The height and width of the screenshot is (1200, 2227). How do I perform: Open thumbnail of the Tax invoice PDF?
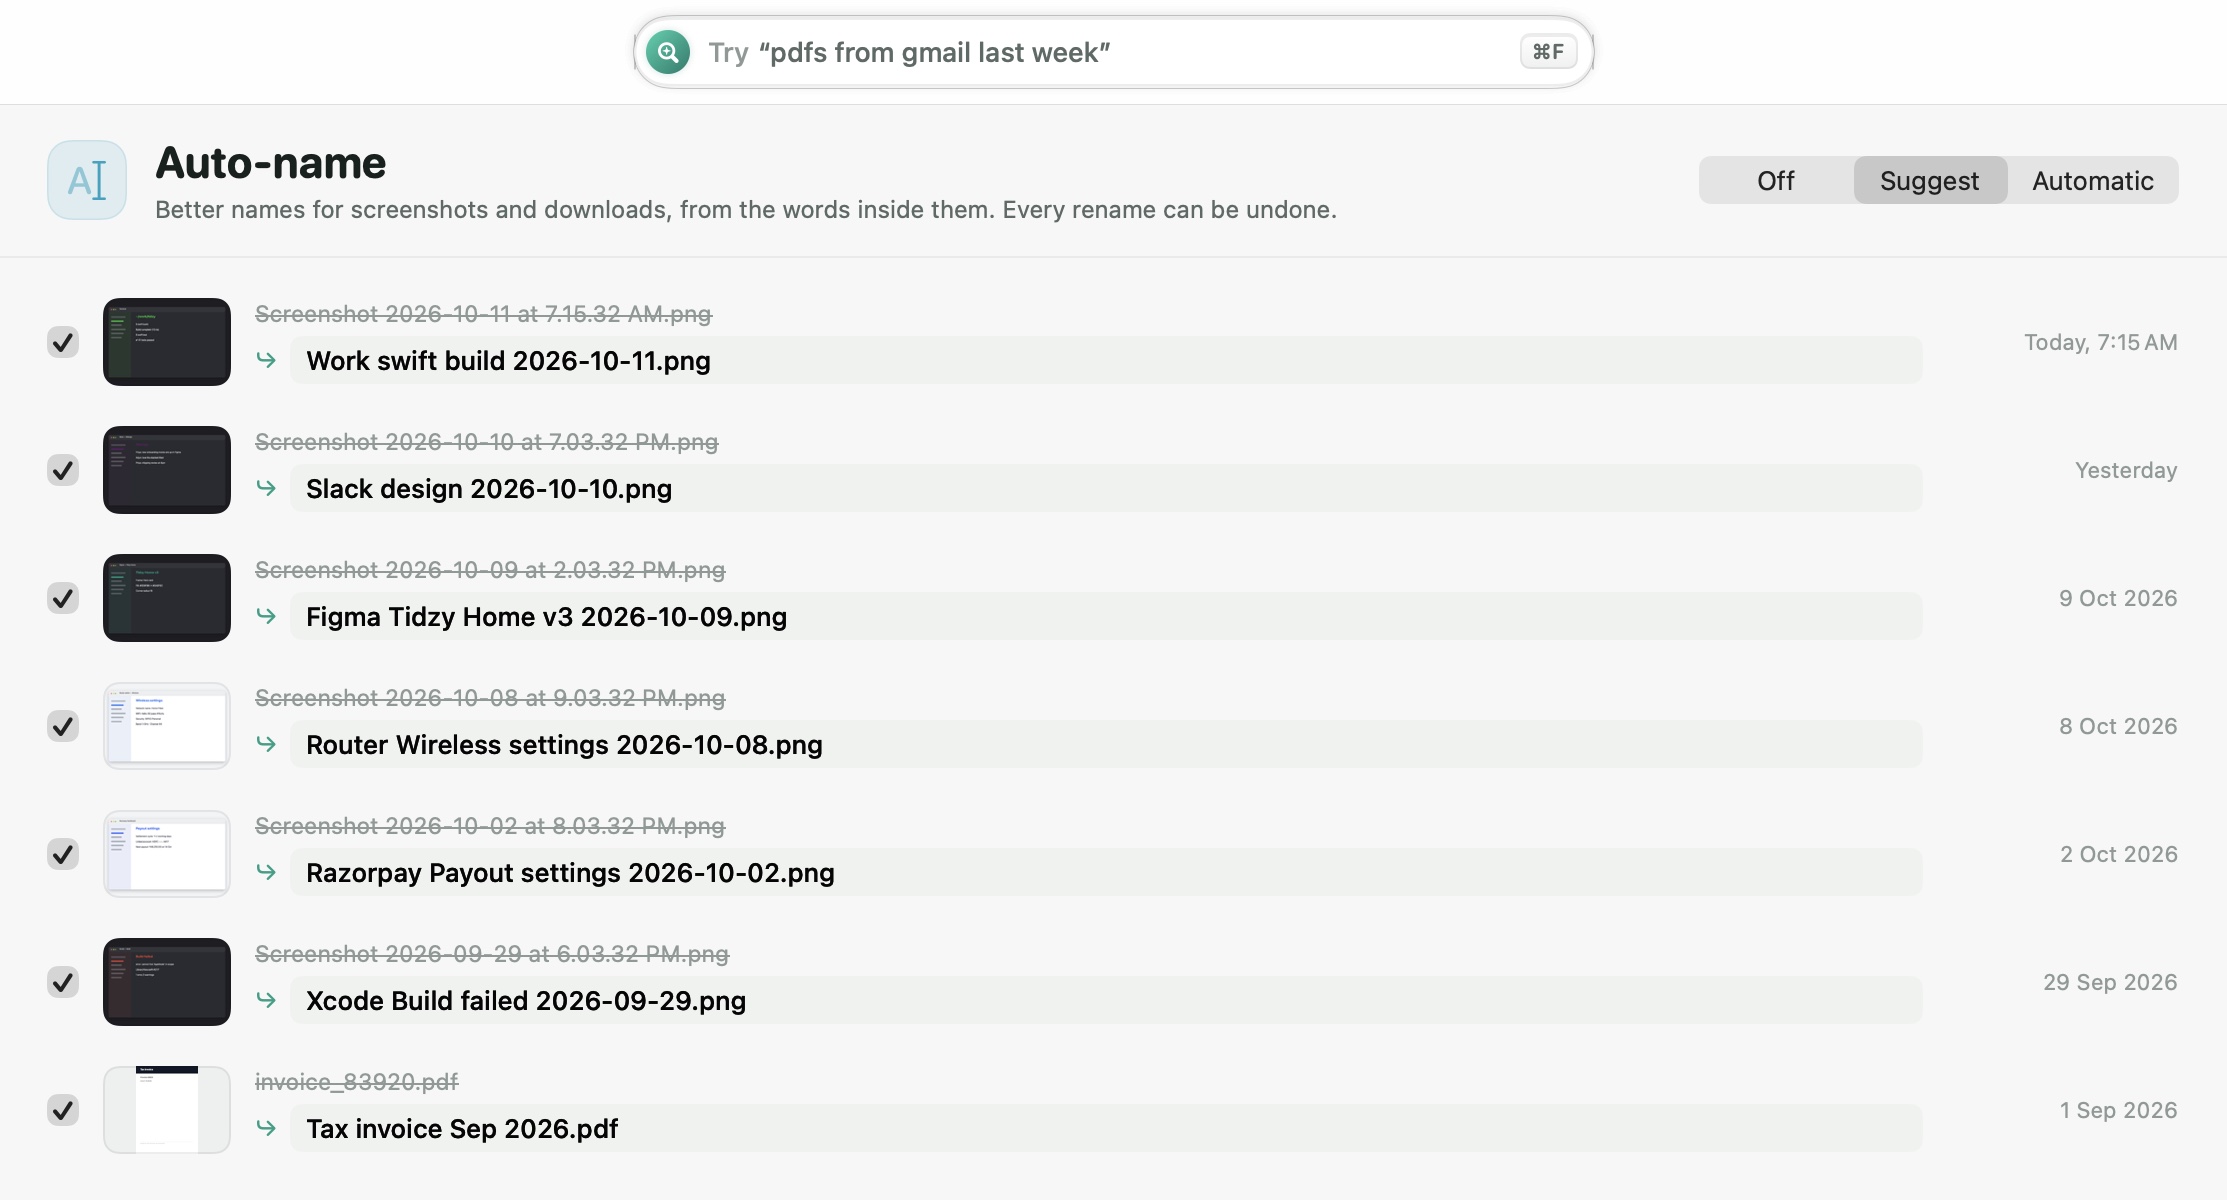(x=167, y=1110)
